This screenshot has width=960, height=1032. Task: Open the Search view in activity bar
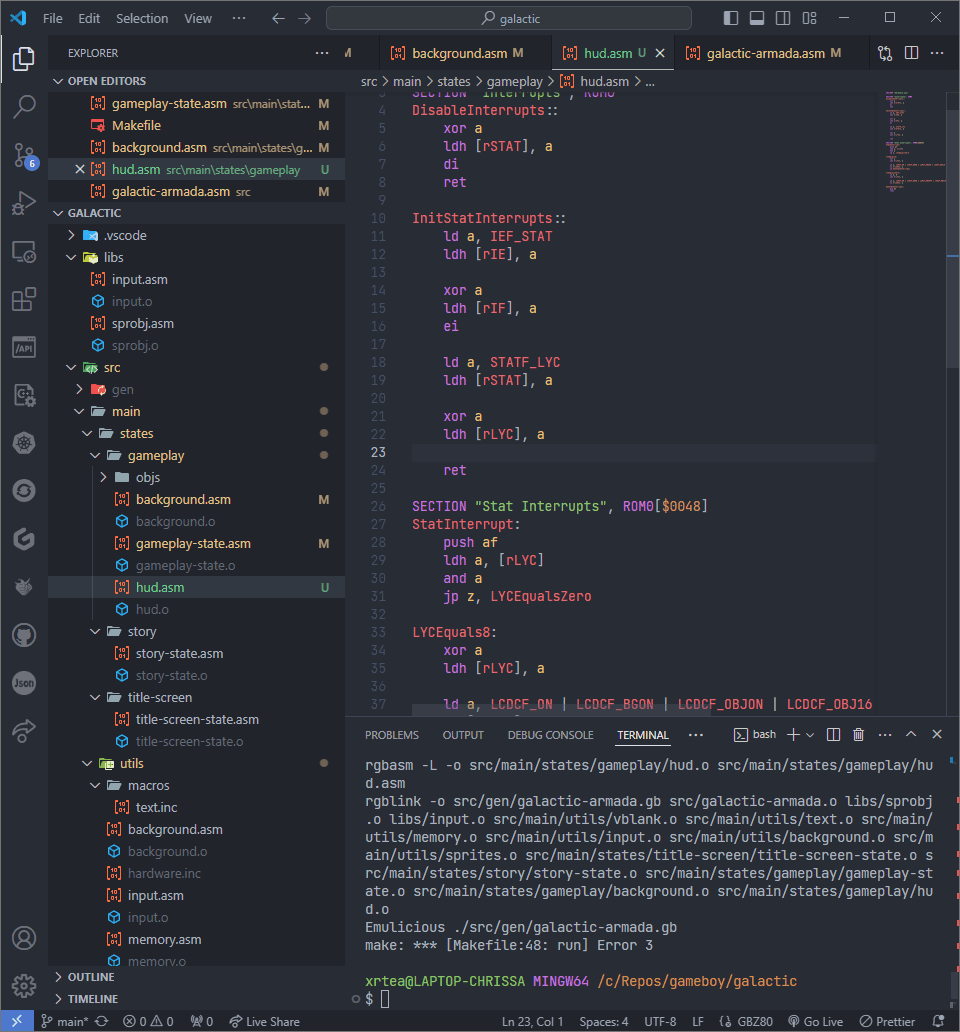[x=24, y=106]
